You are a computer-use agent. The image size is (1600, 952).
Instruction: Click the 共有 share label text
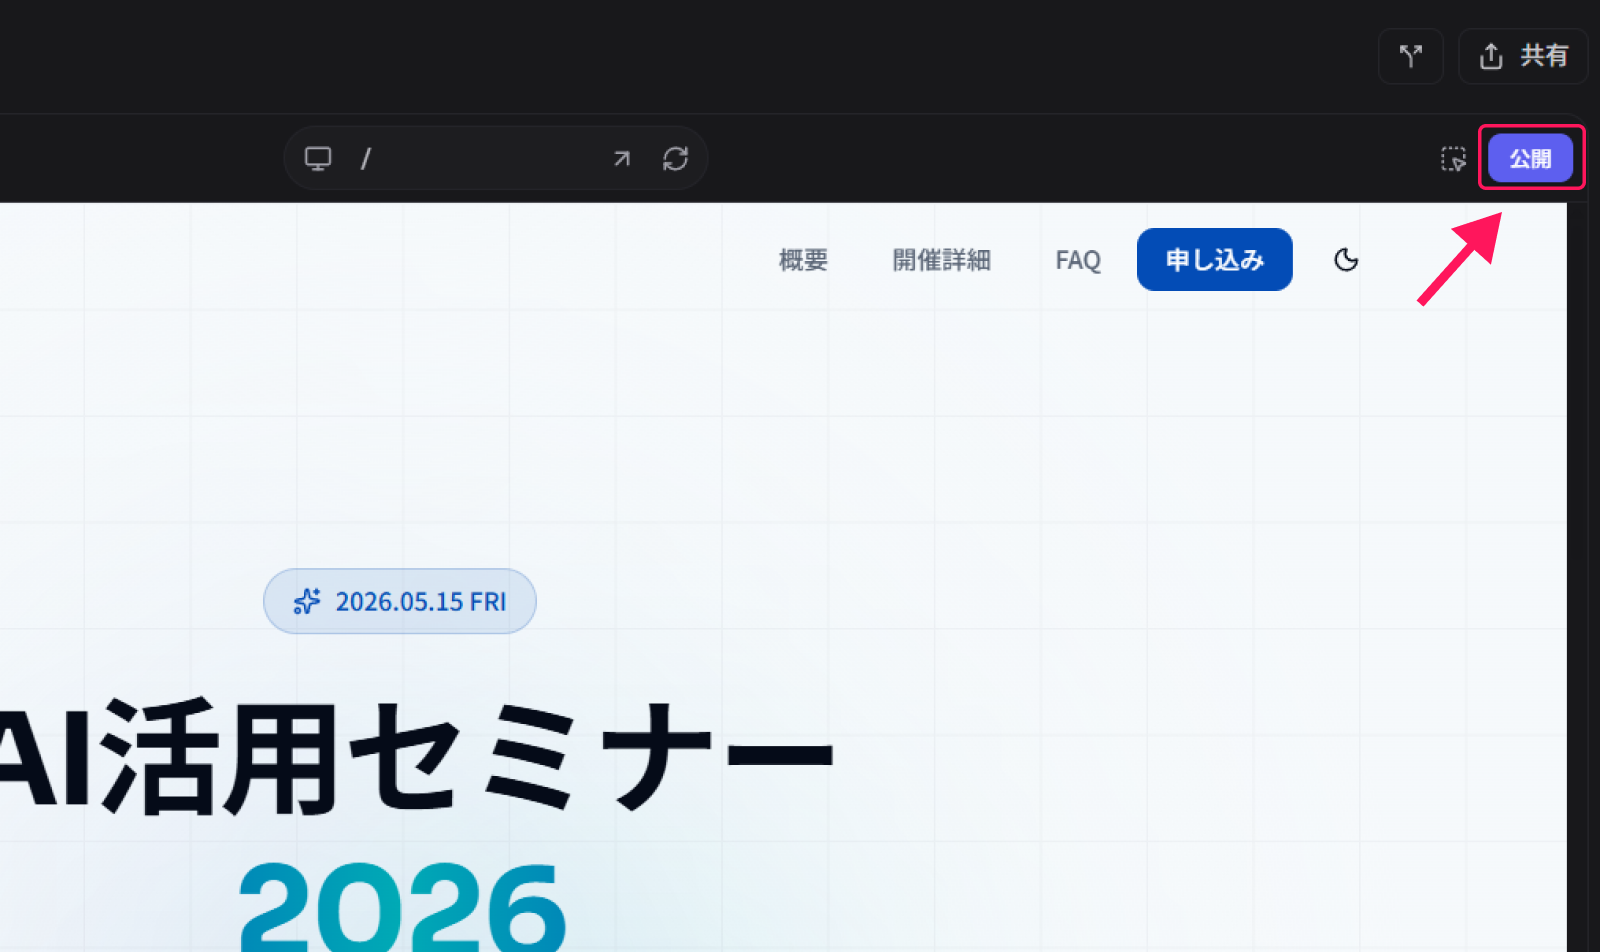[x=1544, y=56]
